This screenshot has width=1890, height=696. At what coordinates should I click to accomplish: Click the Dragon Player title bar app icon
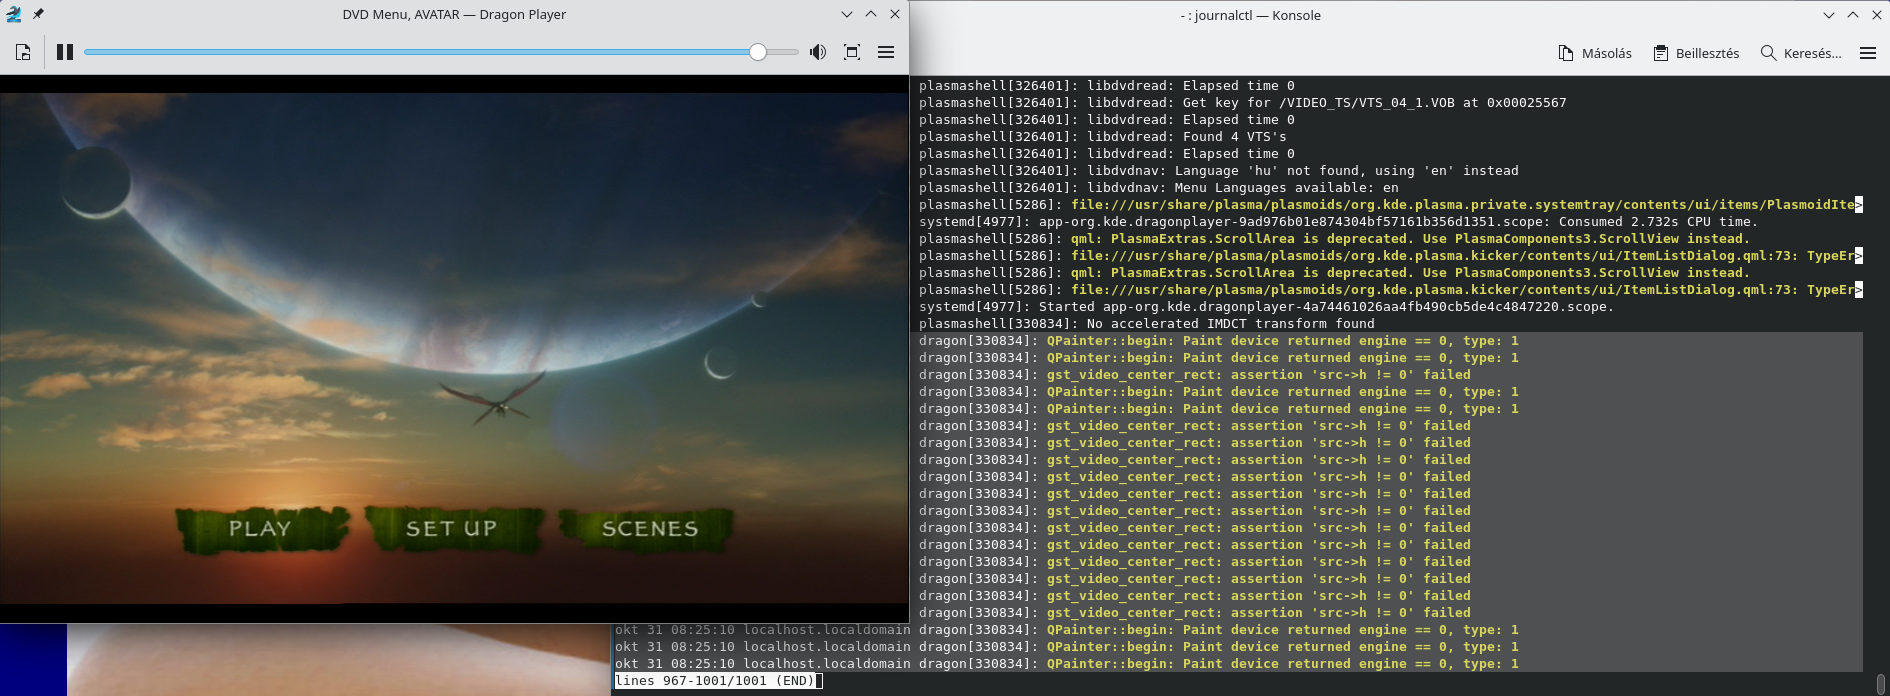pos(14,14)
